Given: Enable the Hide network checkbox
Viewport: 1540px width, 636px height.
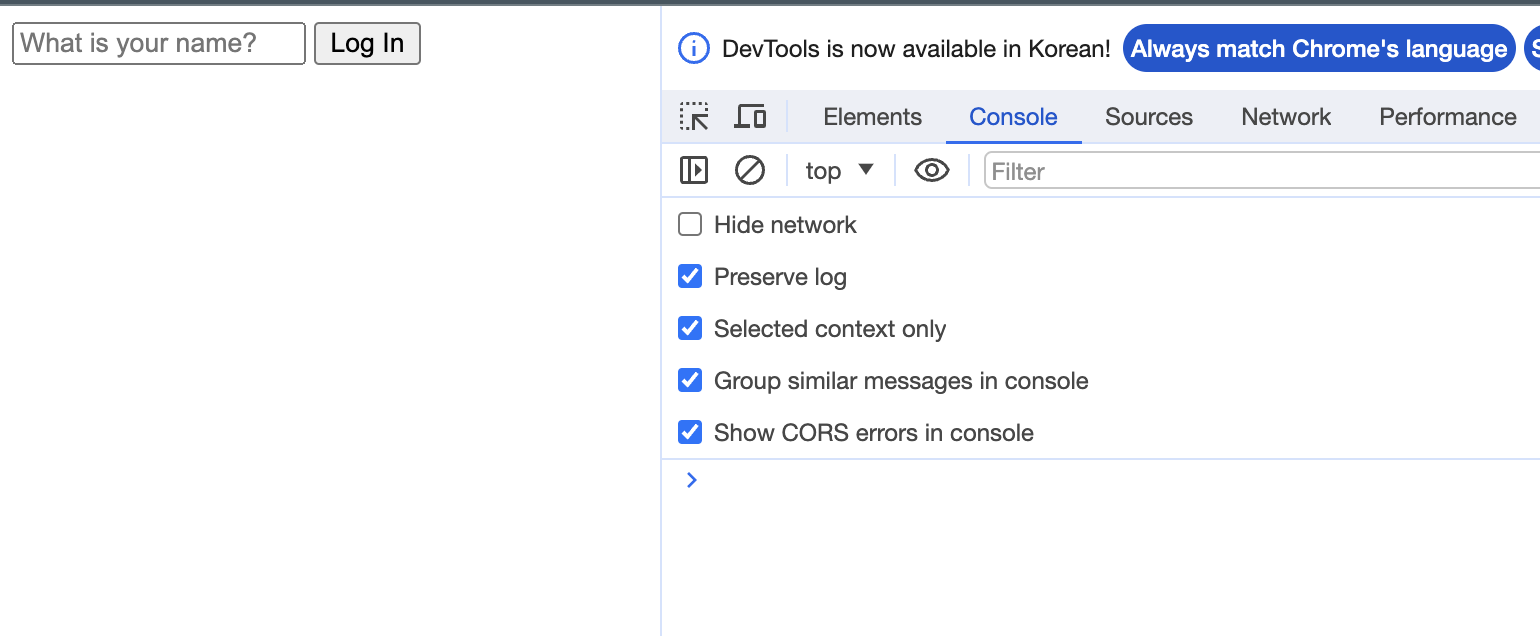Looking at the screenshot, I should tap(690, 224).
